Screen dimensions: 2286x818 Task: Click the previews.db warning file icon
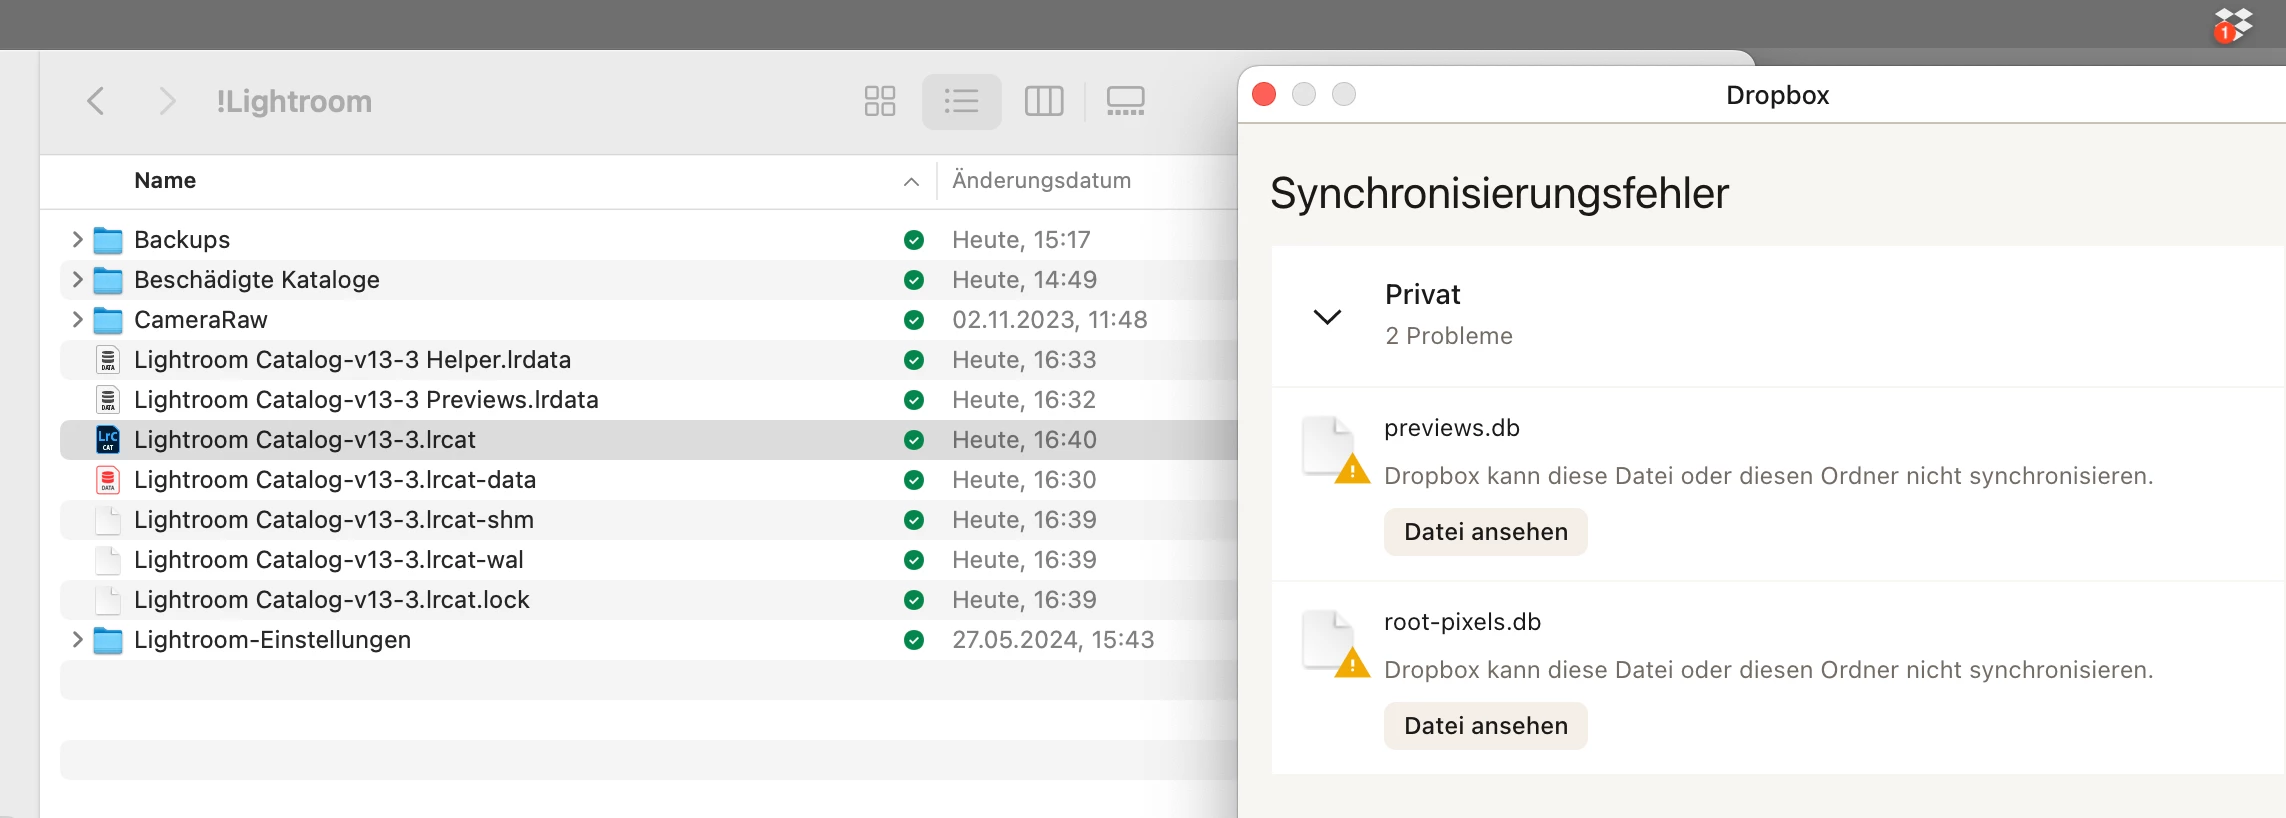[x=1335, y=449]
